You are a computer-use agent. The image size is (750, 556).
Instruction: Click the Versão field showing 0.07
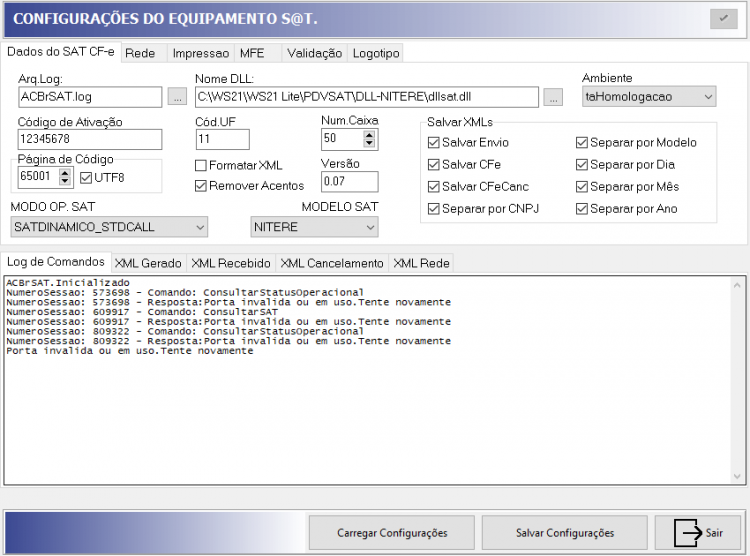[x=350, y=181]
